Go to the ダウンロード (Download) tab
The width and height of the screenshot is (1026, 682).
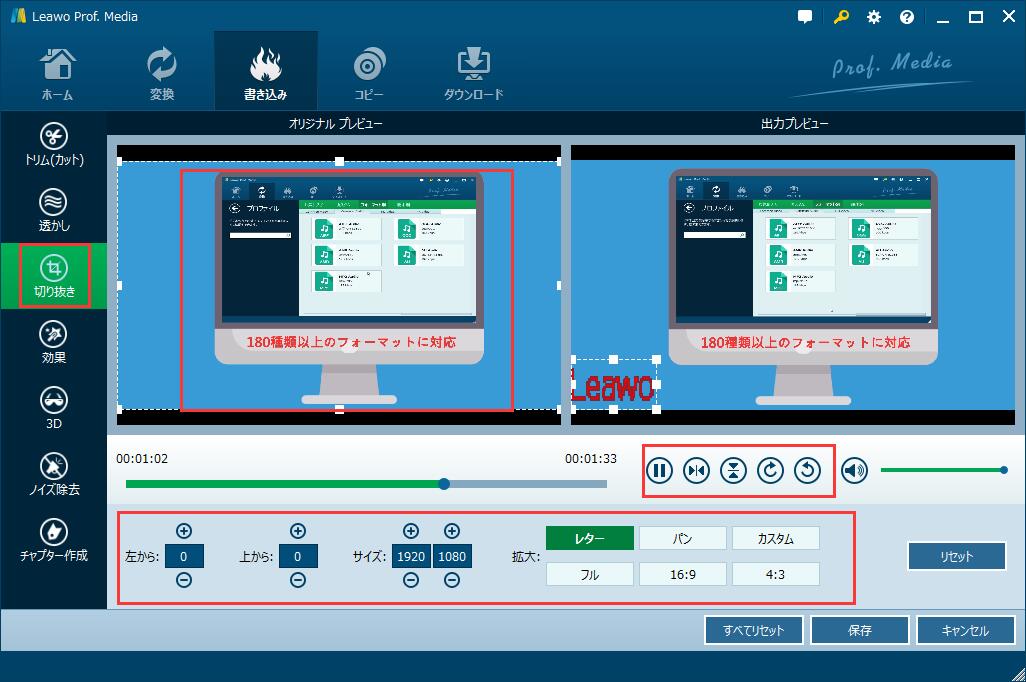[474, 73]
